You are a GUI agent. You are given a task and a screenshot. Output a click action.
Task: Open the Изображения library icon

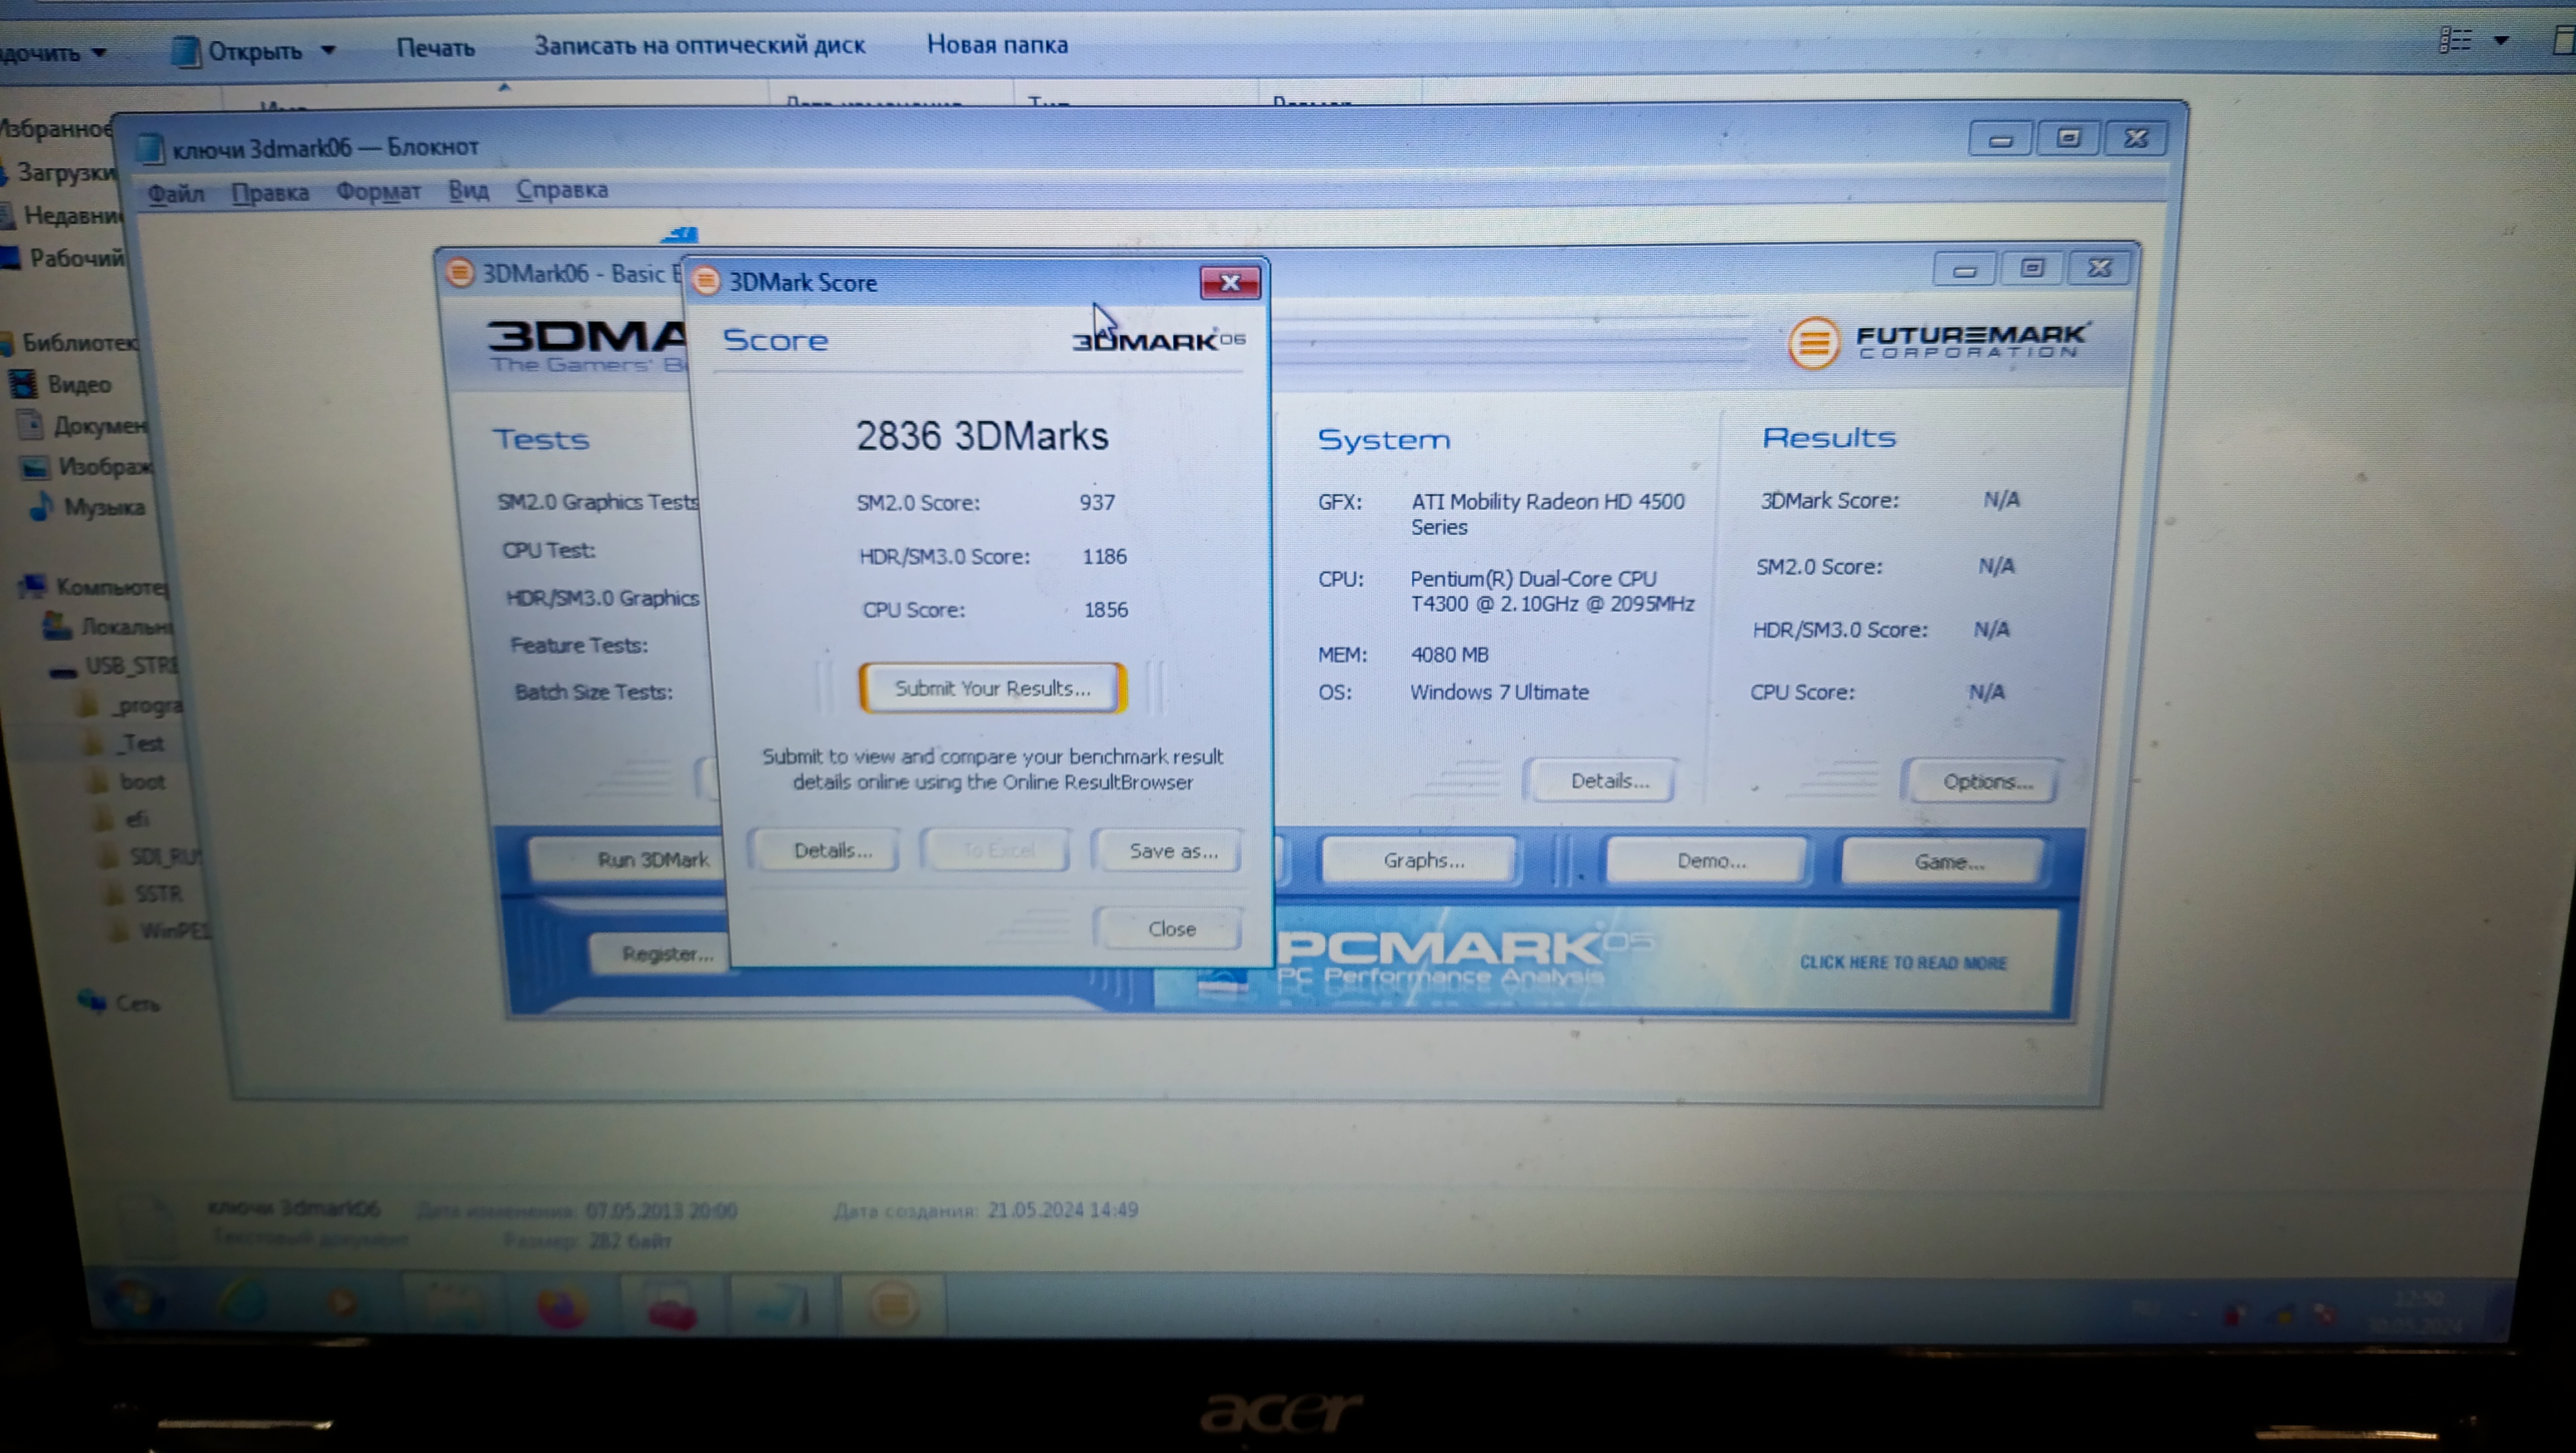35,467
